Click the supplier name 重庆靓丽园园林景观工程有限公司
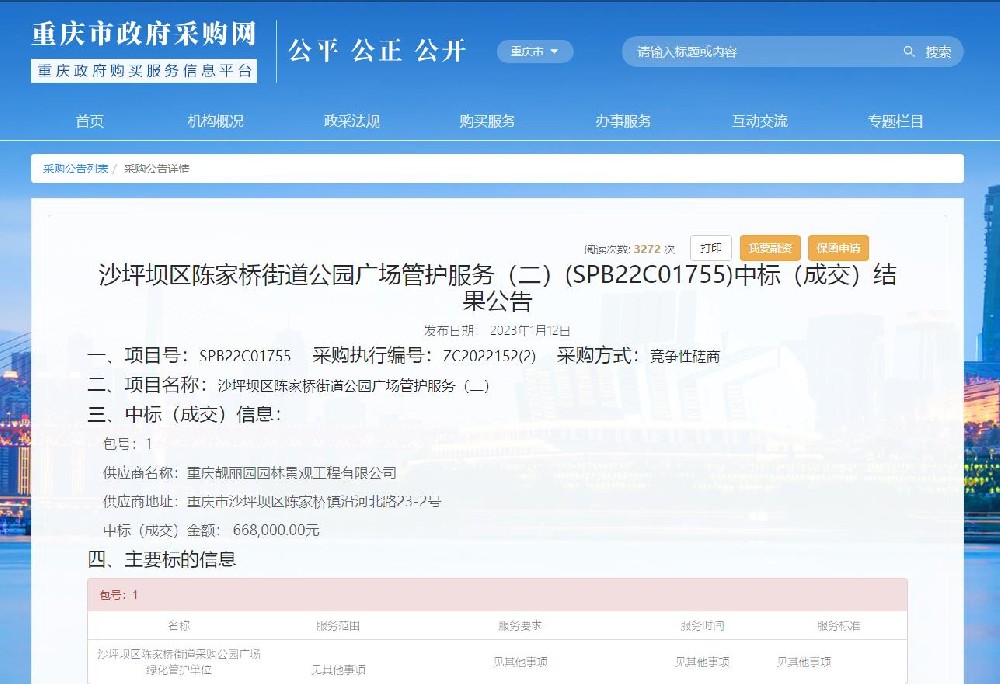Image resolution: width=1000 pixels, height=684 pixels. [291, 473]
